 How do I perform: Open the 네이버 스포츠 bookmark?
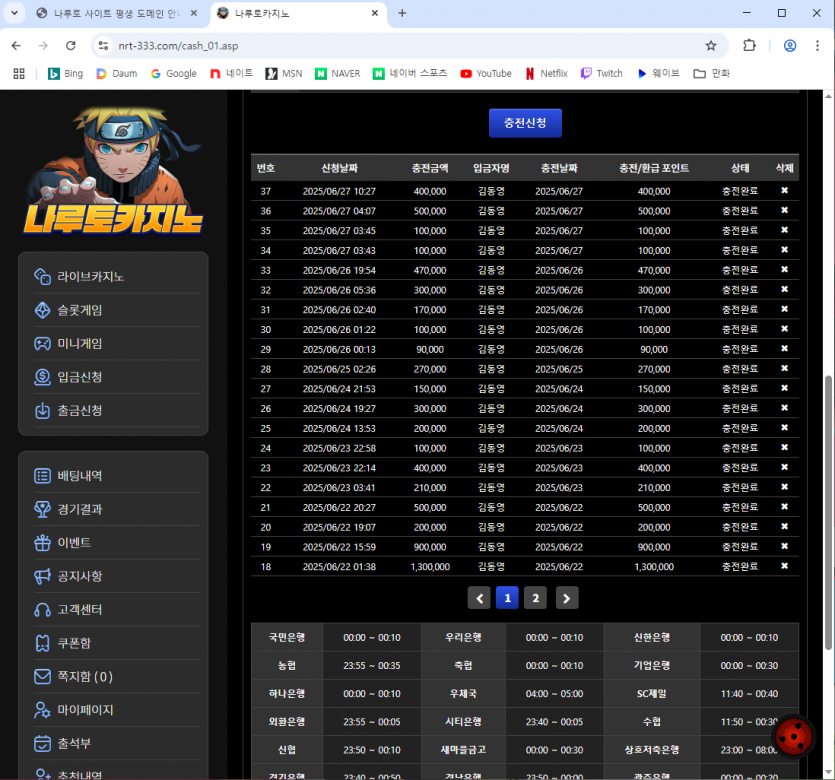410,73
